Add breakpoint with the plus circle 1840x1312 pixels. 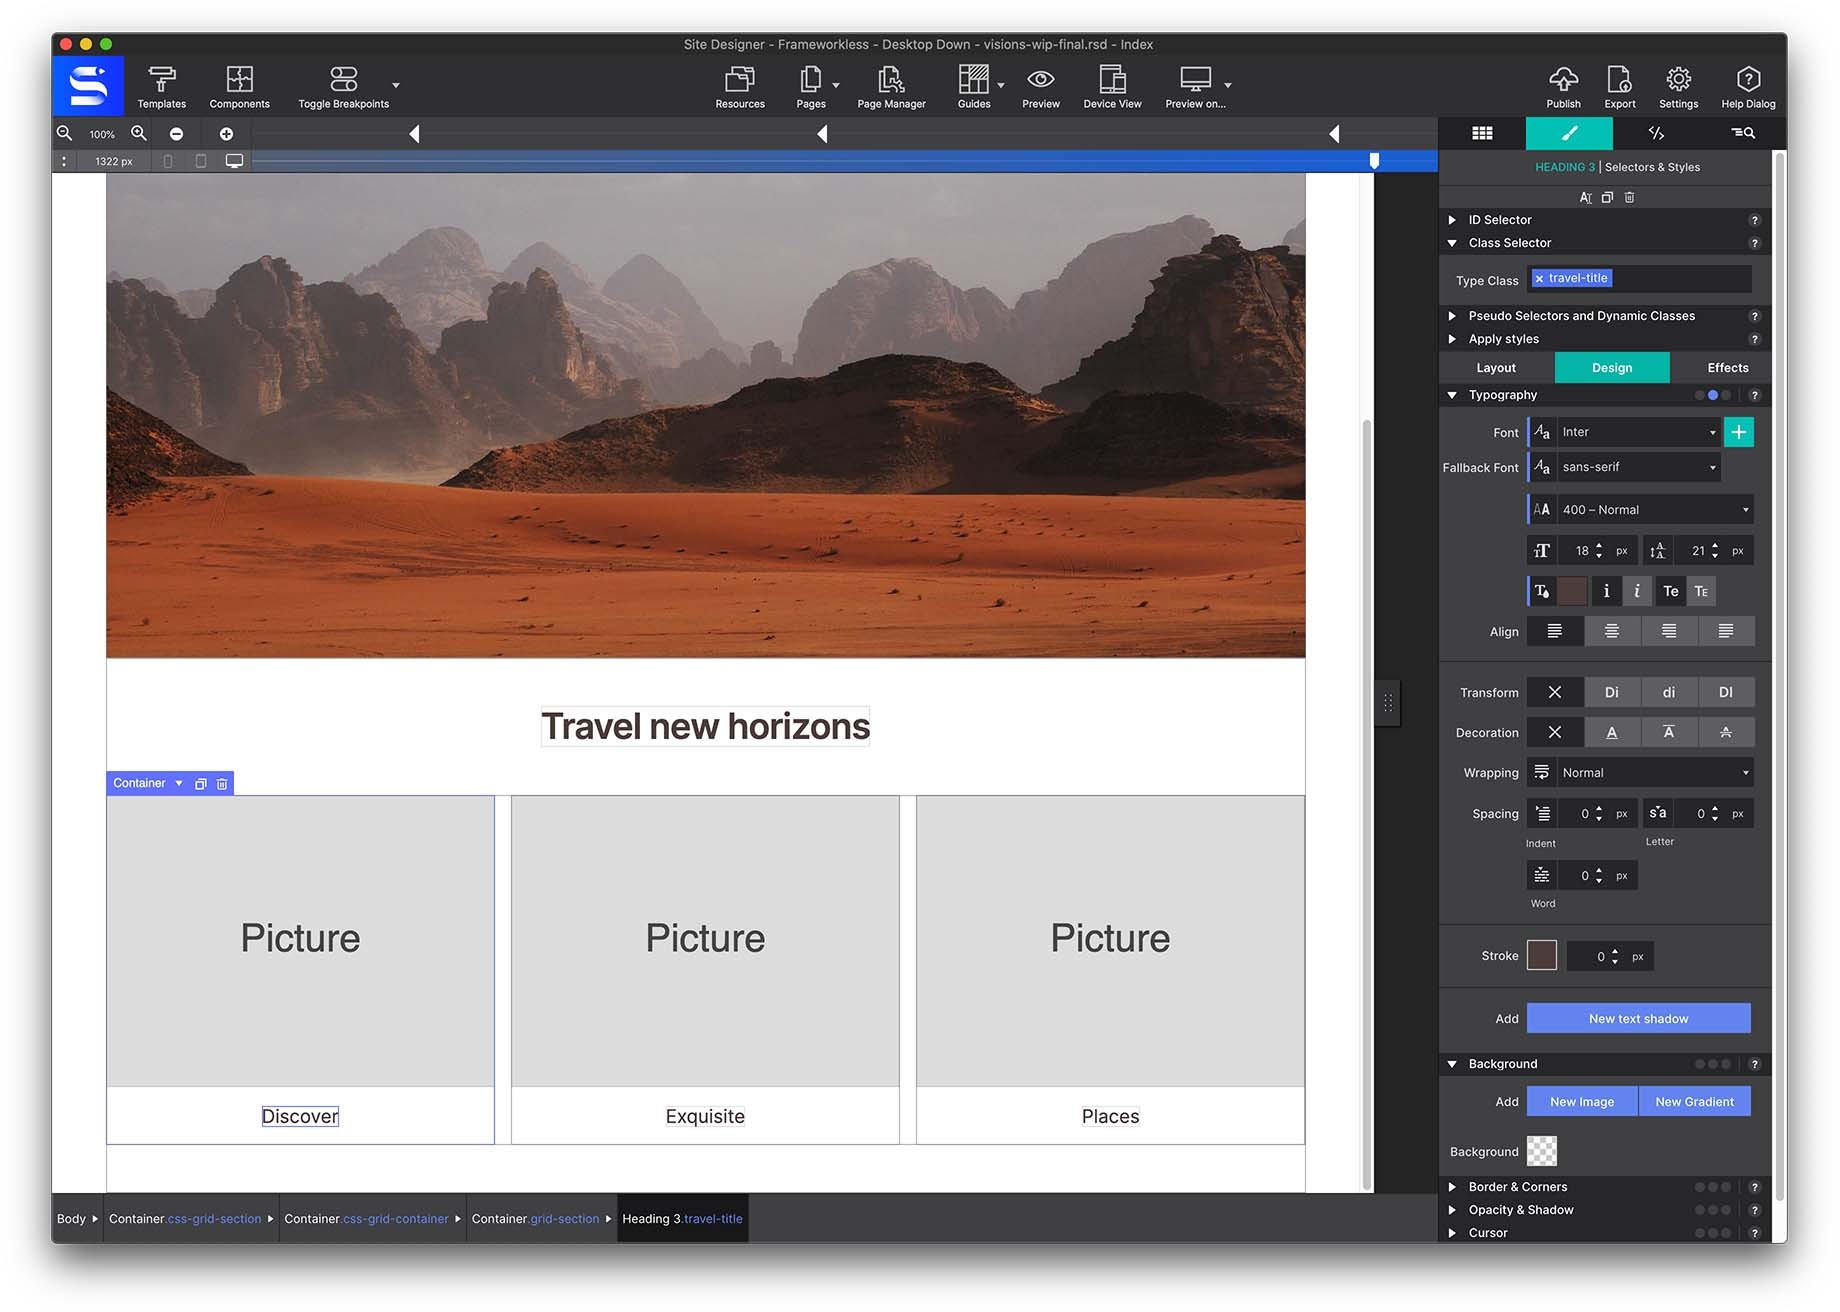(226, 134)
